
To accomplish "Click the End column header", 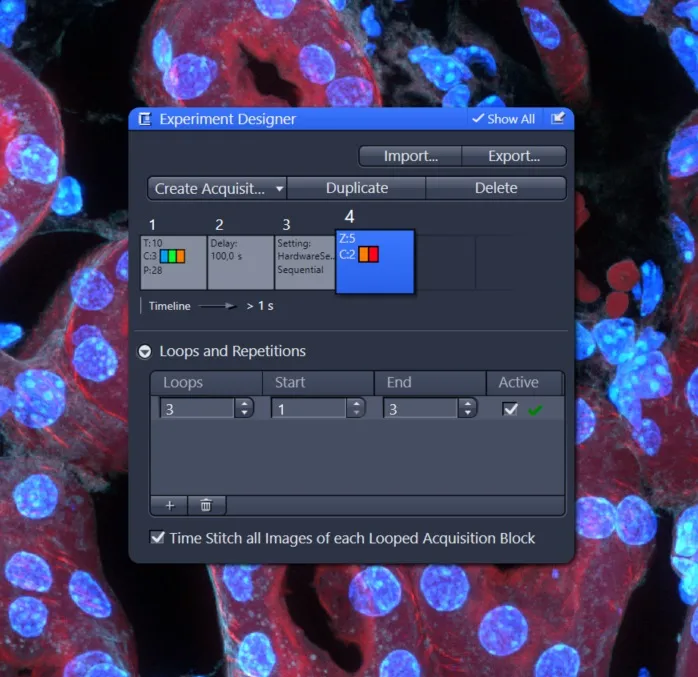I will click(430, 383).
